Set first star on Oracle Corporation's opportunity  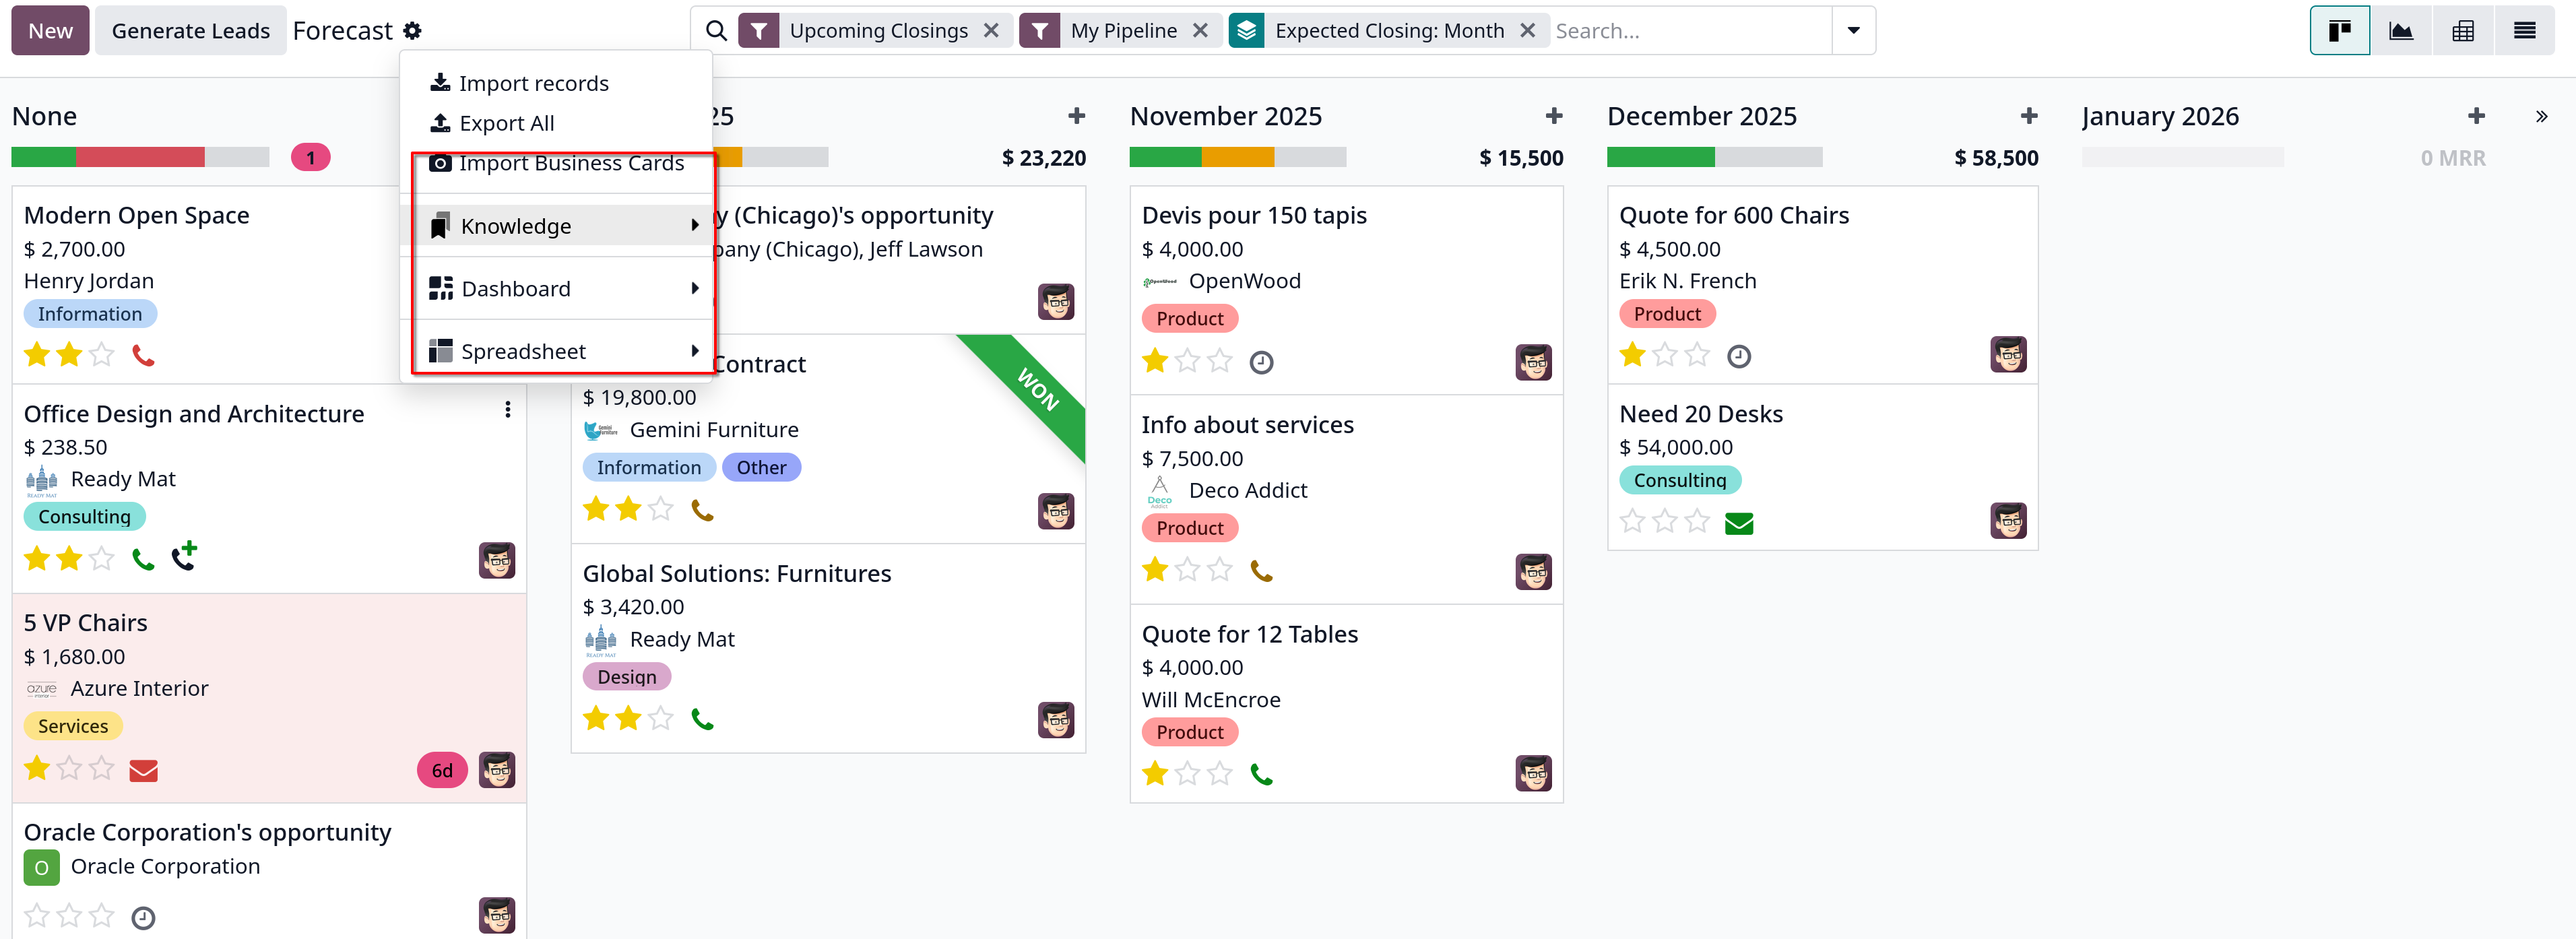37,915
